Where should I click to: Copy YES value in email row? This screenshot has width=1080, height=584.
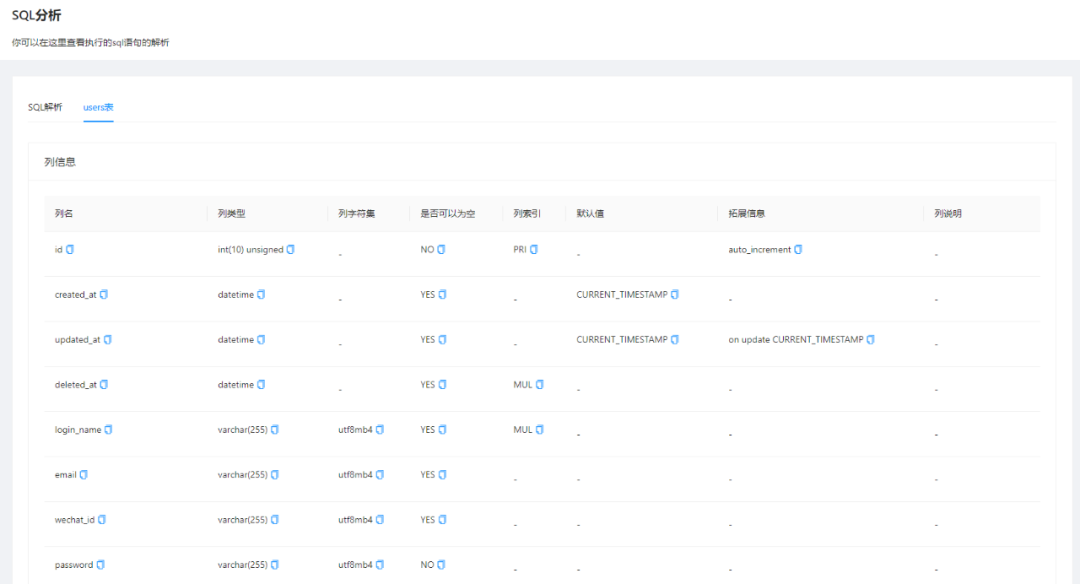tap(442, 474)
